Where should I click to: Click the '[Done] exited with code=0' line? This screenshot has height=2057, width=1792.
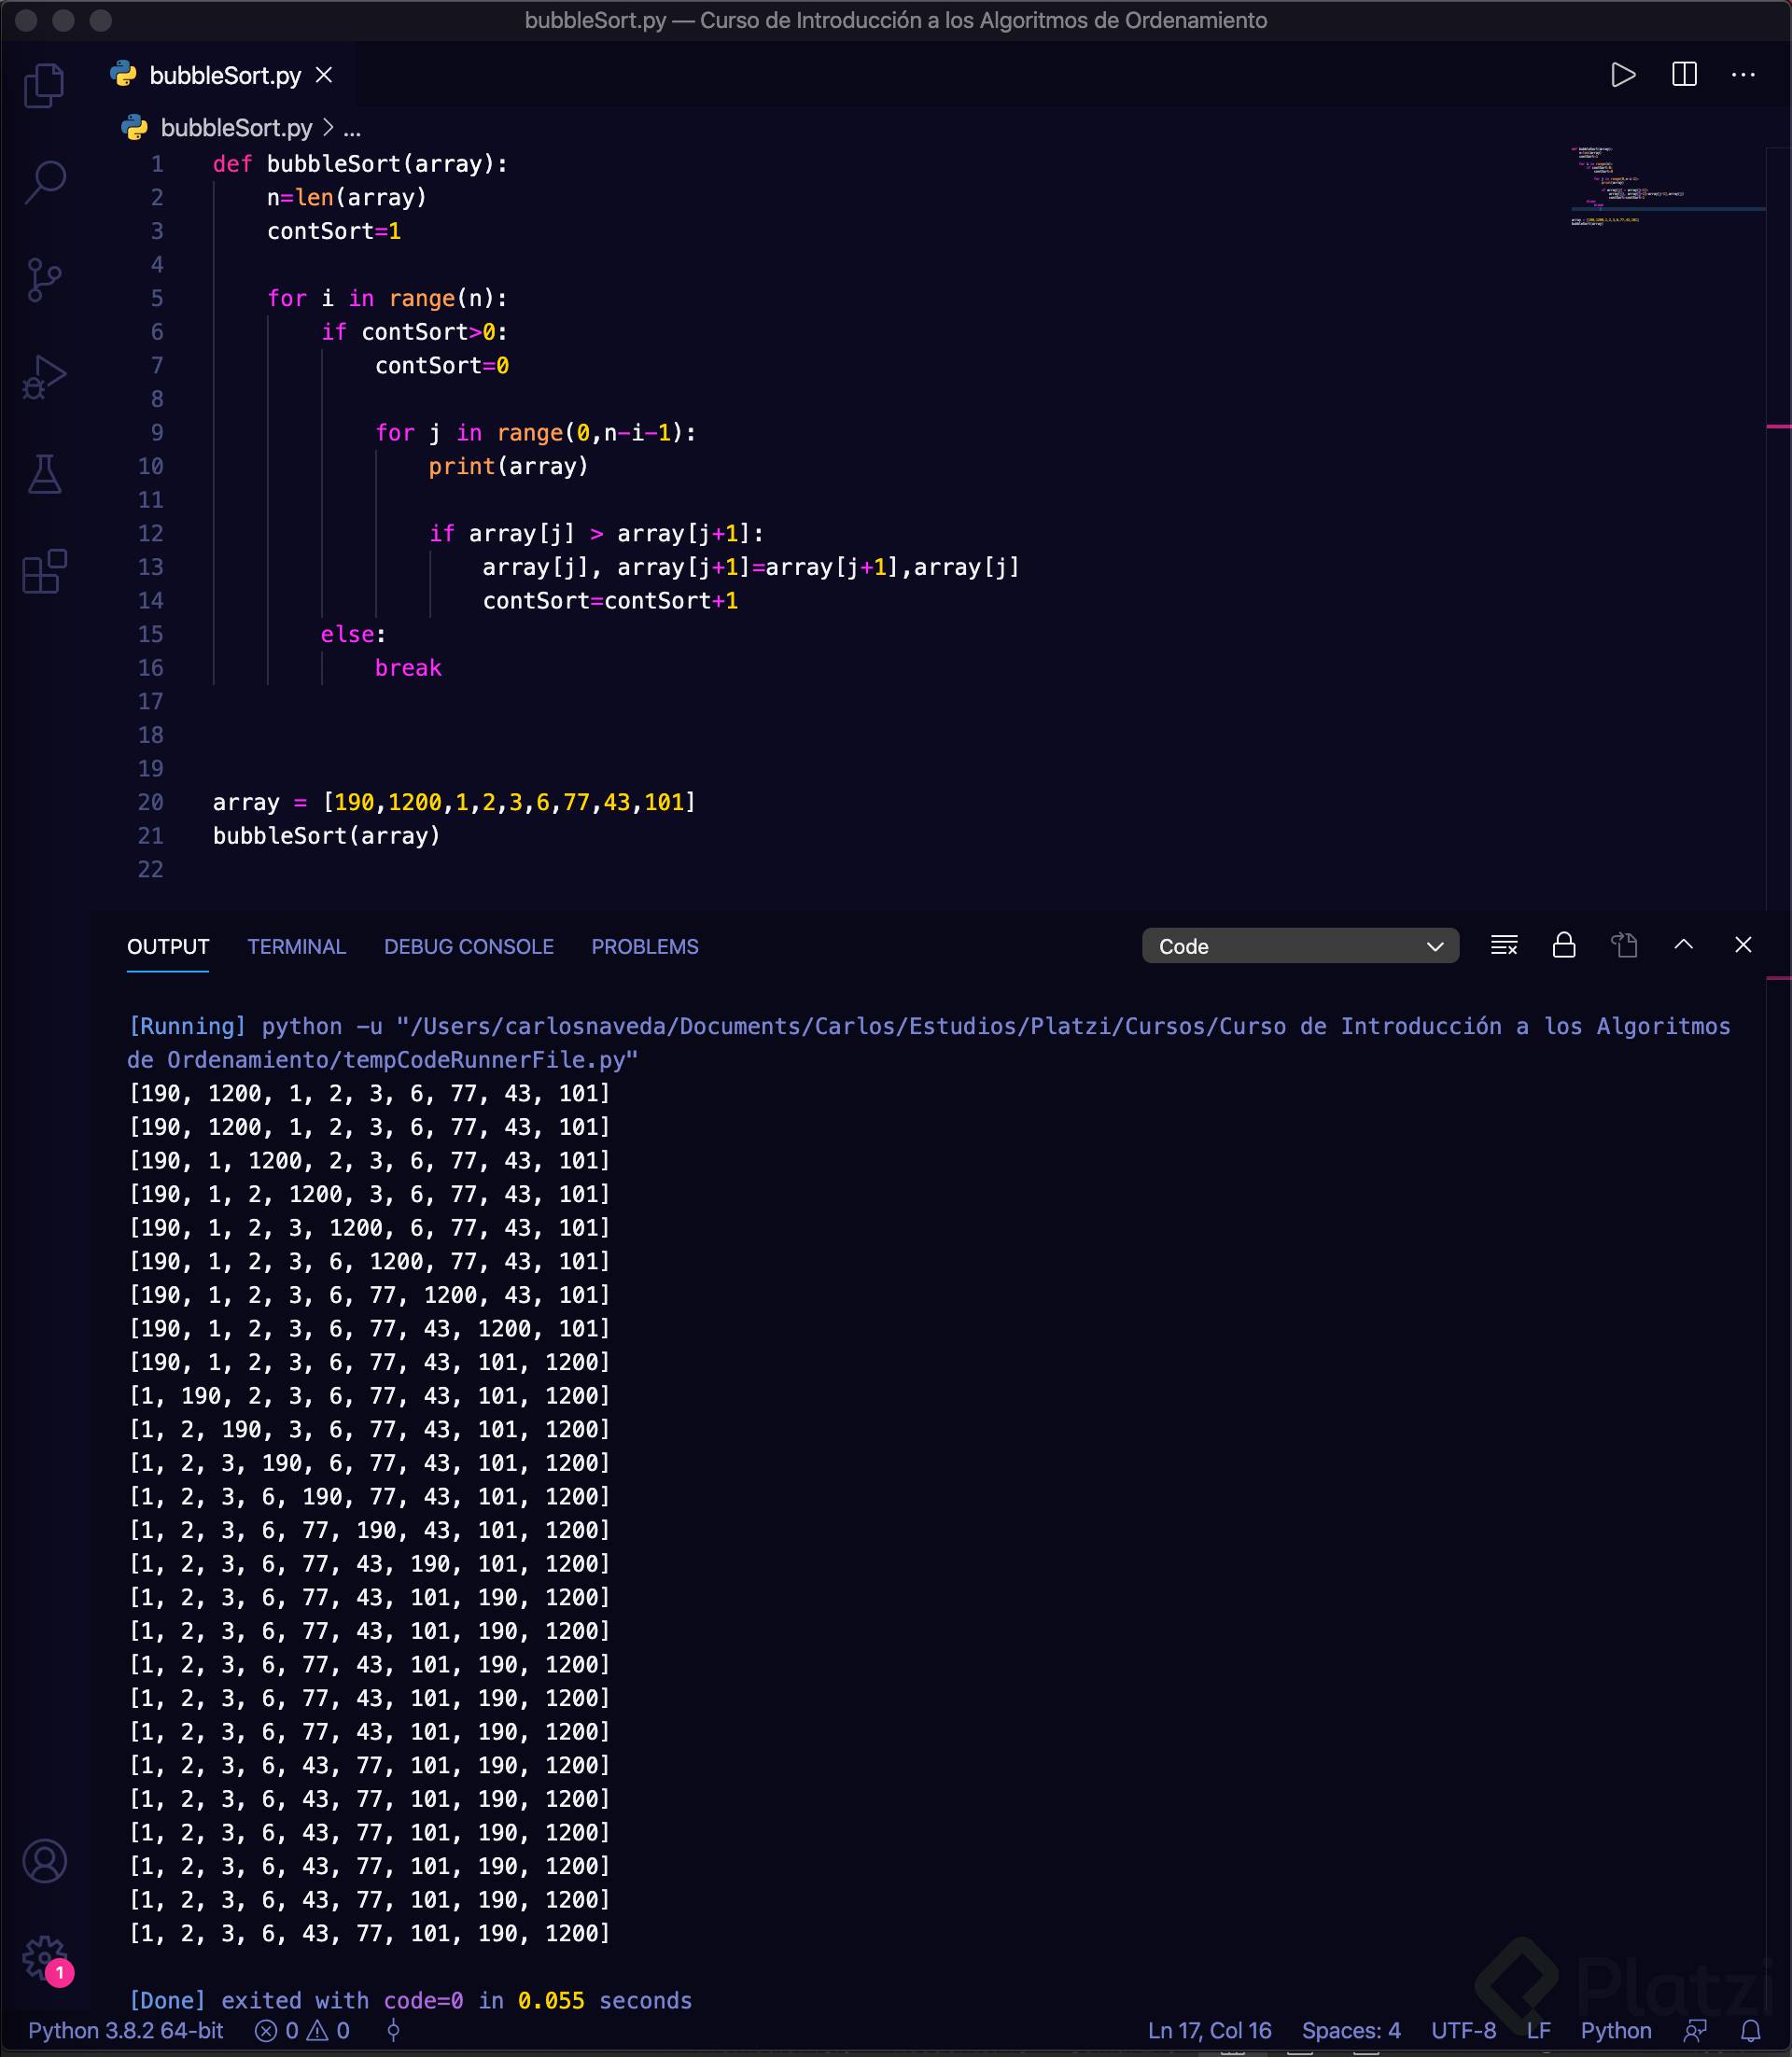coord(410,2000)
